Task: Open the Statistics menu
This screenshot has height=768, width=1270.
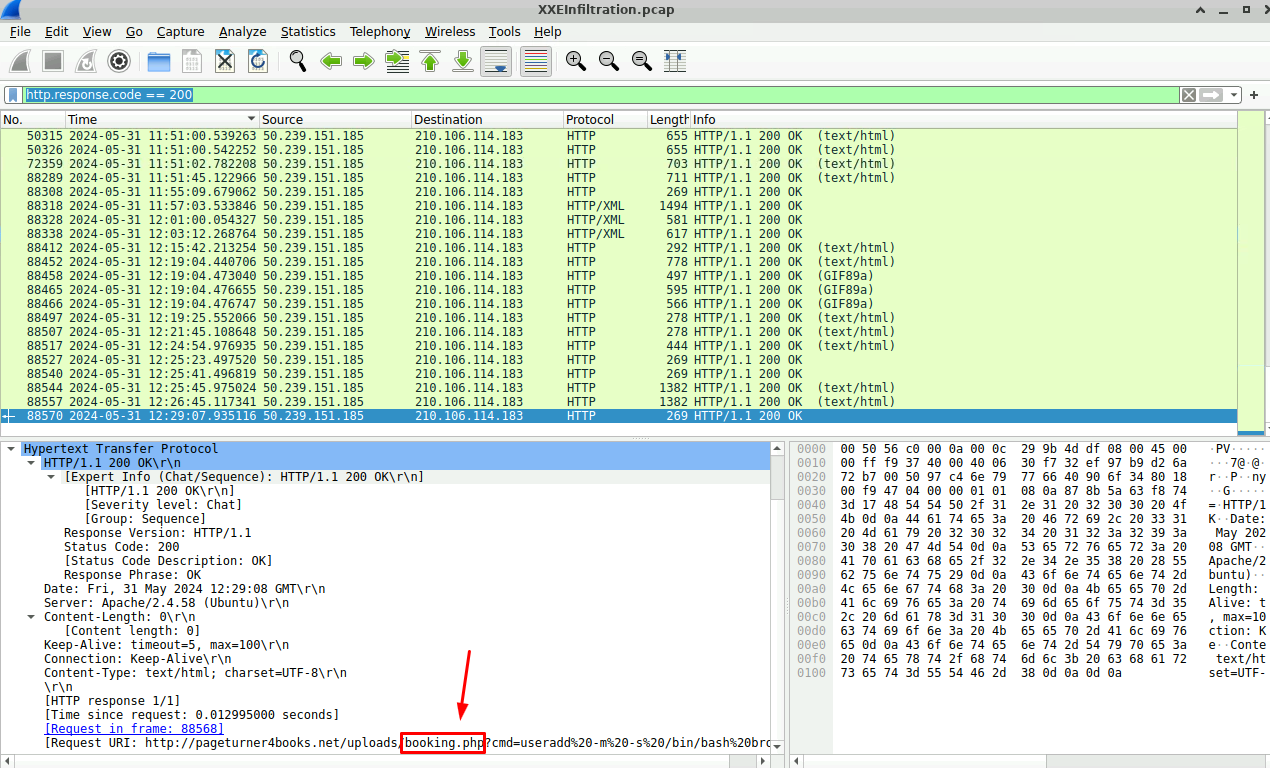Action: (x=308, y=32)
